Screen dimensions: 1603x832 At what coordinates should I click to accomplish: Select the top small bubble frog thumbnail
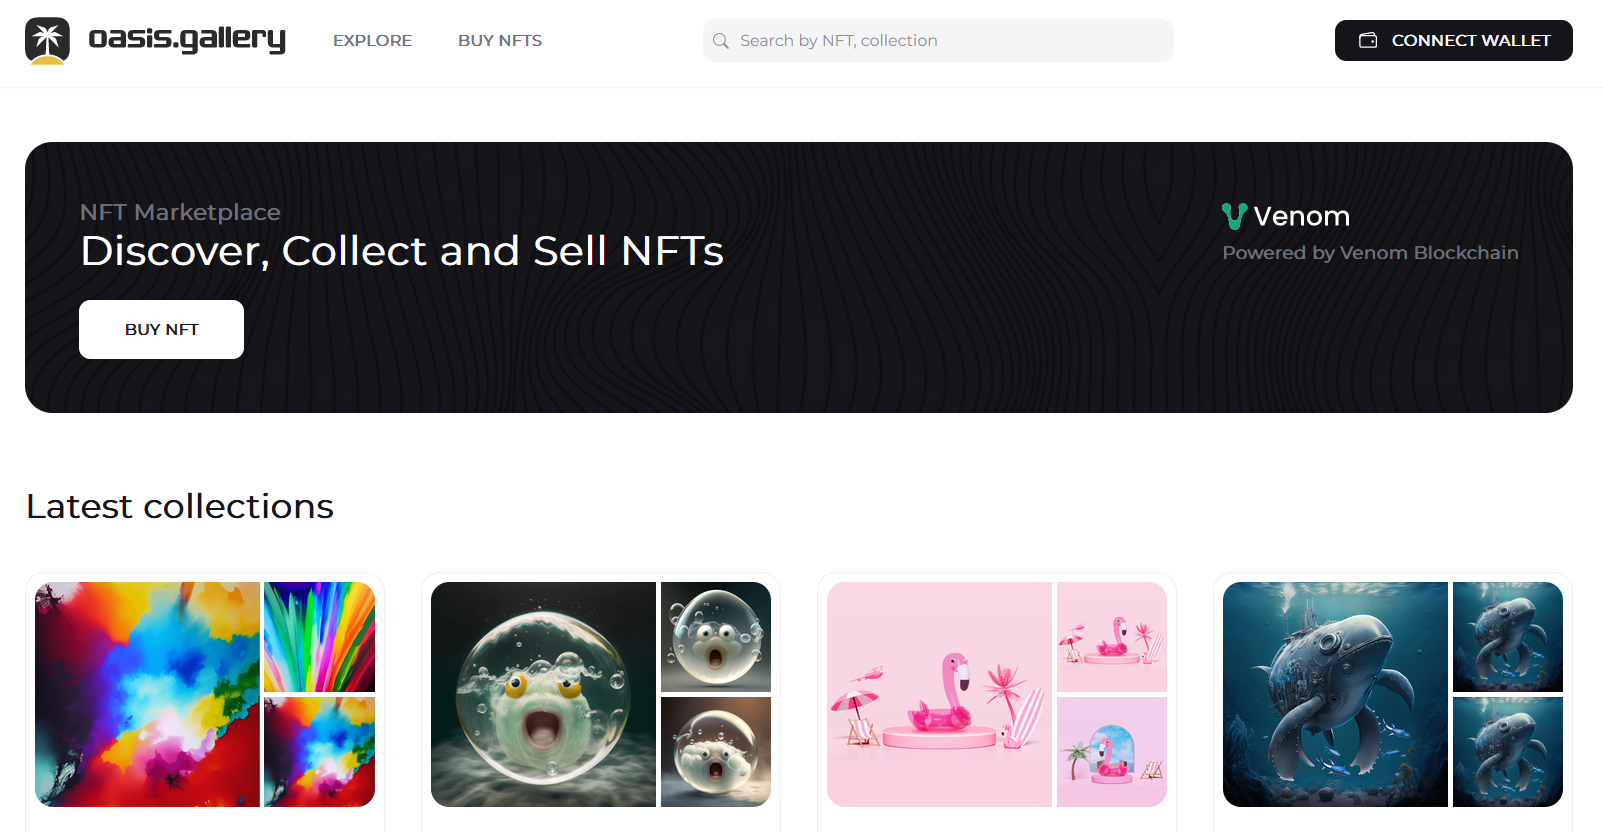click(715, 637)
